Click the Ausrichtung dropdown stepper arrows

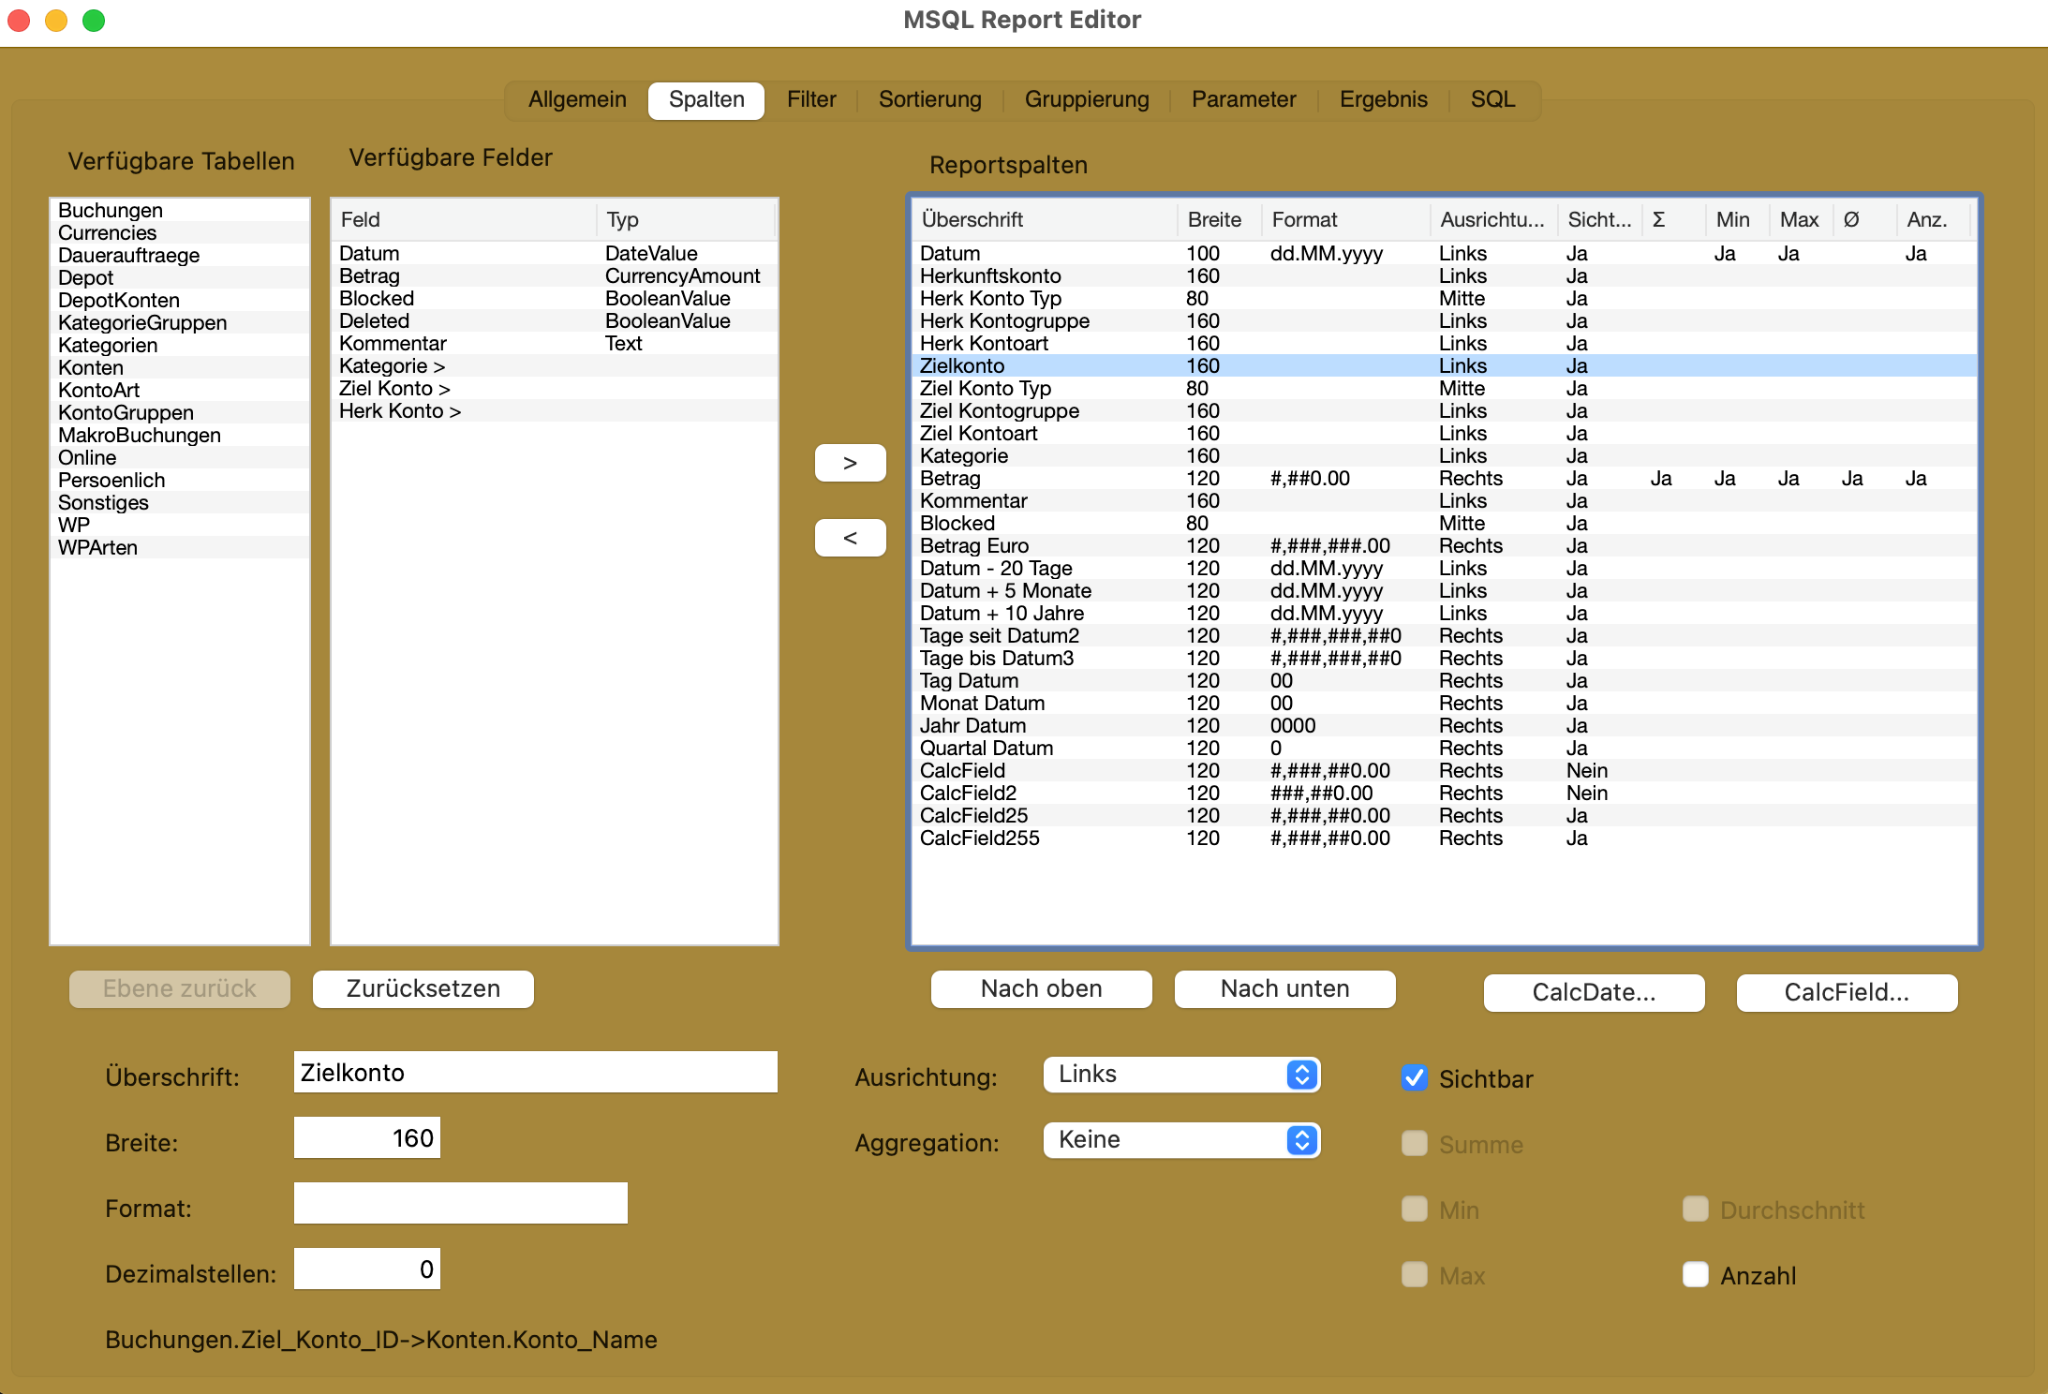tap(1301, 1074)
